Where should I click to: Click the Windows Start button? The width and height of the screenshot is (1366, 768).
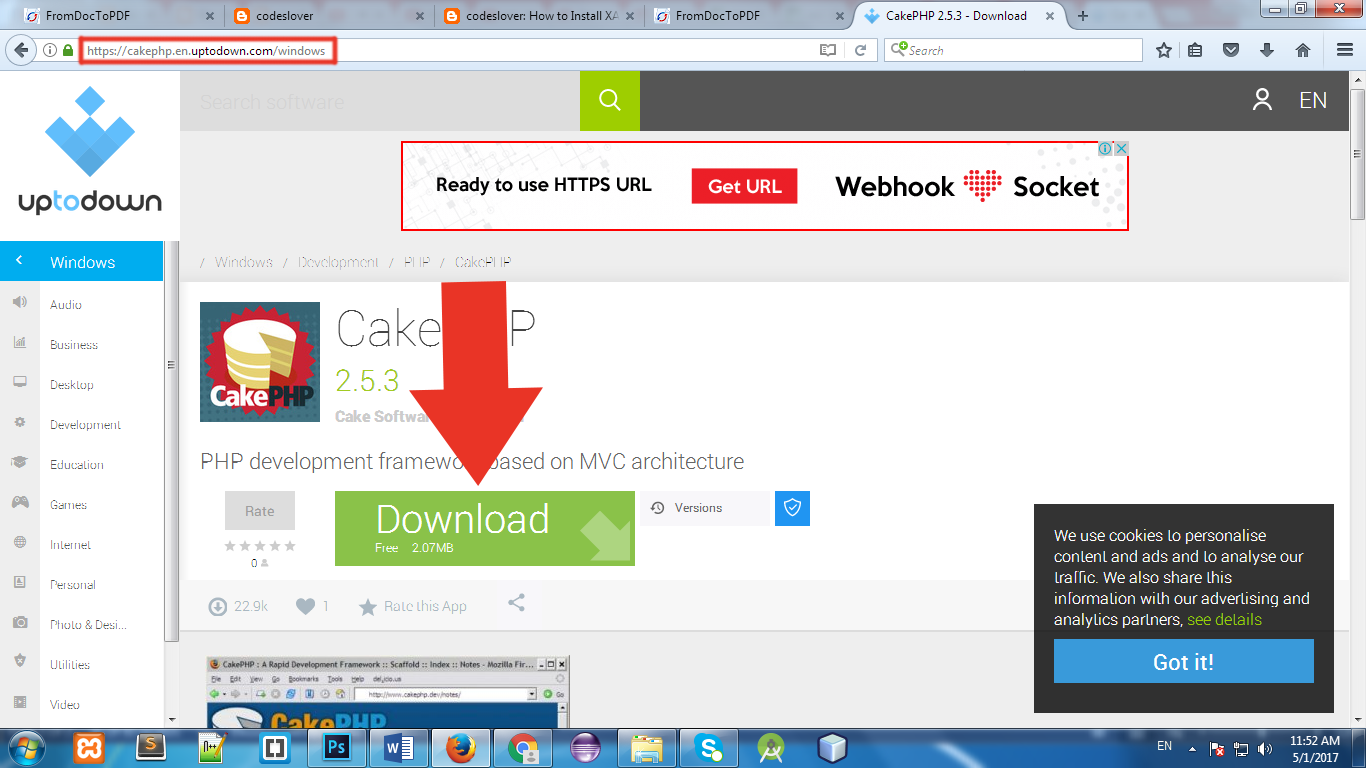[29, 748]
